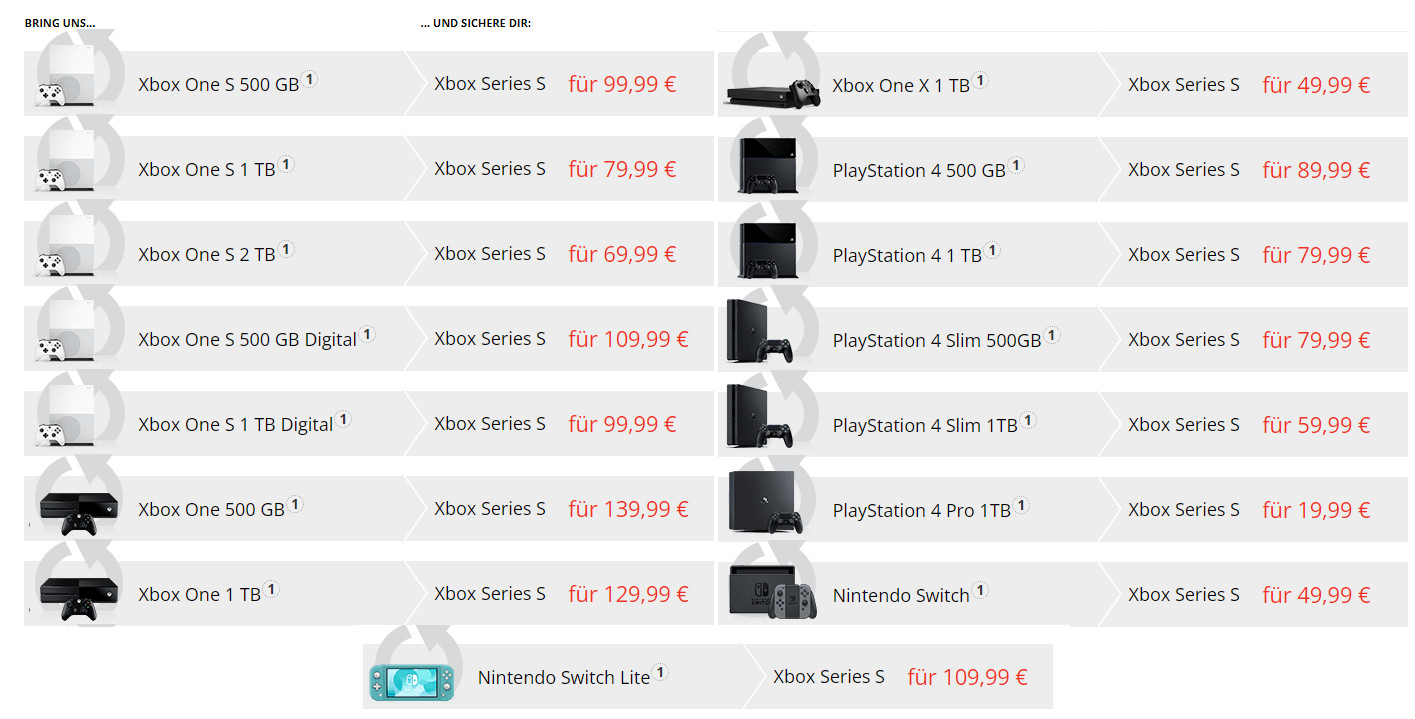Click the für 89,99 € price offer
Image resolution: width=1415 pixels, height=719 pixels.
(1316, 170)
